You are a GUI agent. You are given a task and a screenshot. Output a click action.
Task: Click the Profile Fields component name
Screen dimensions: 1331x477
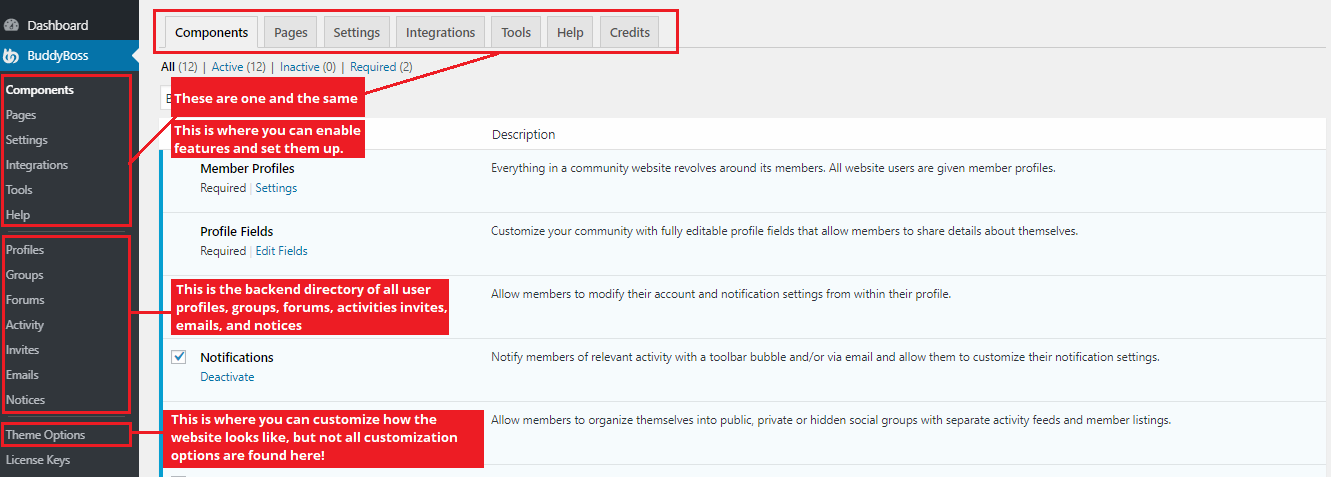237,231
